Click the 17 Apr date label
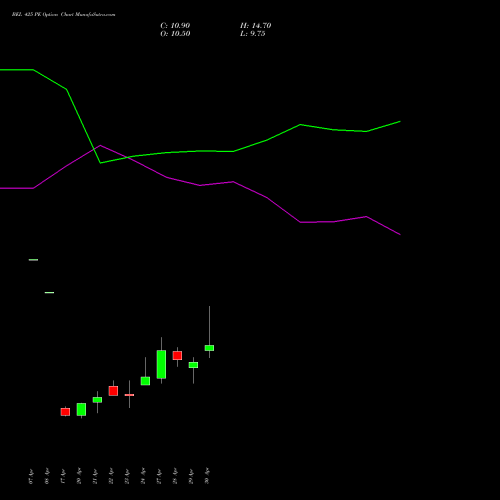Screen dimensions: 500x500 click(x=63, y=476)
